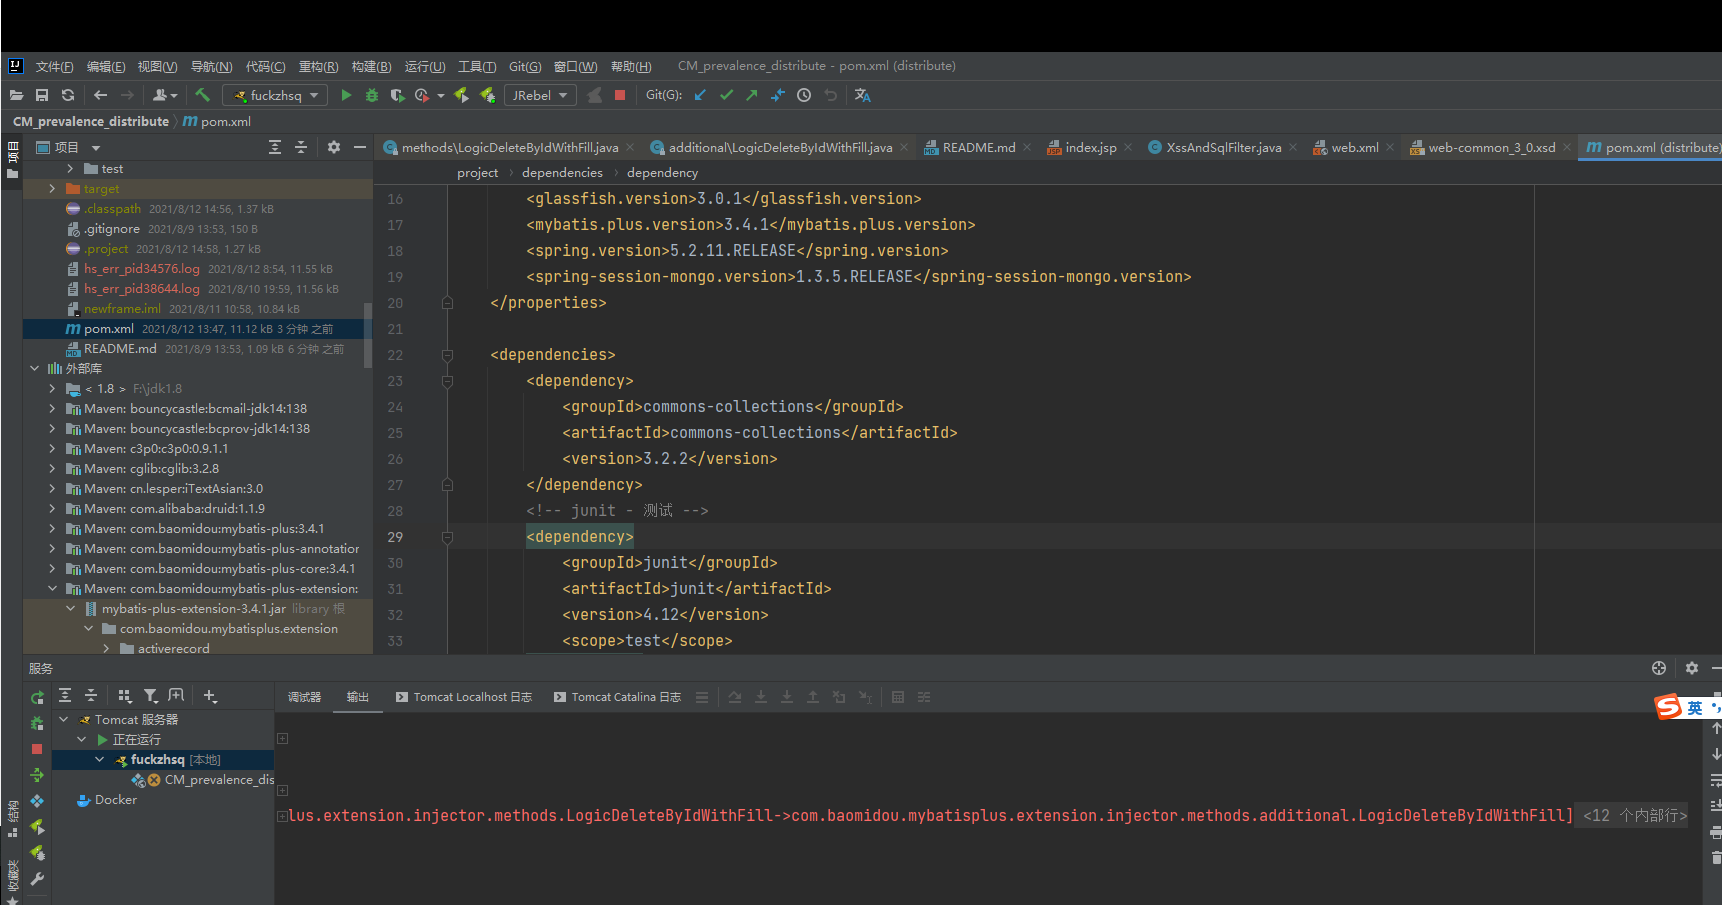Viewport: 1722px width, 905px height.
Task: Click the Git update project arrow
Action: 700,95
